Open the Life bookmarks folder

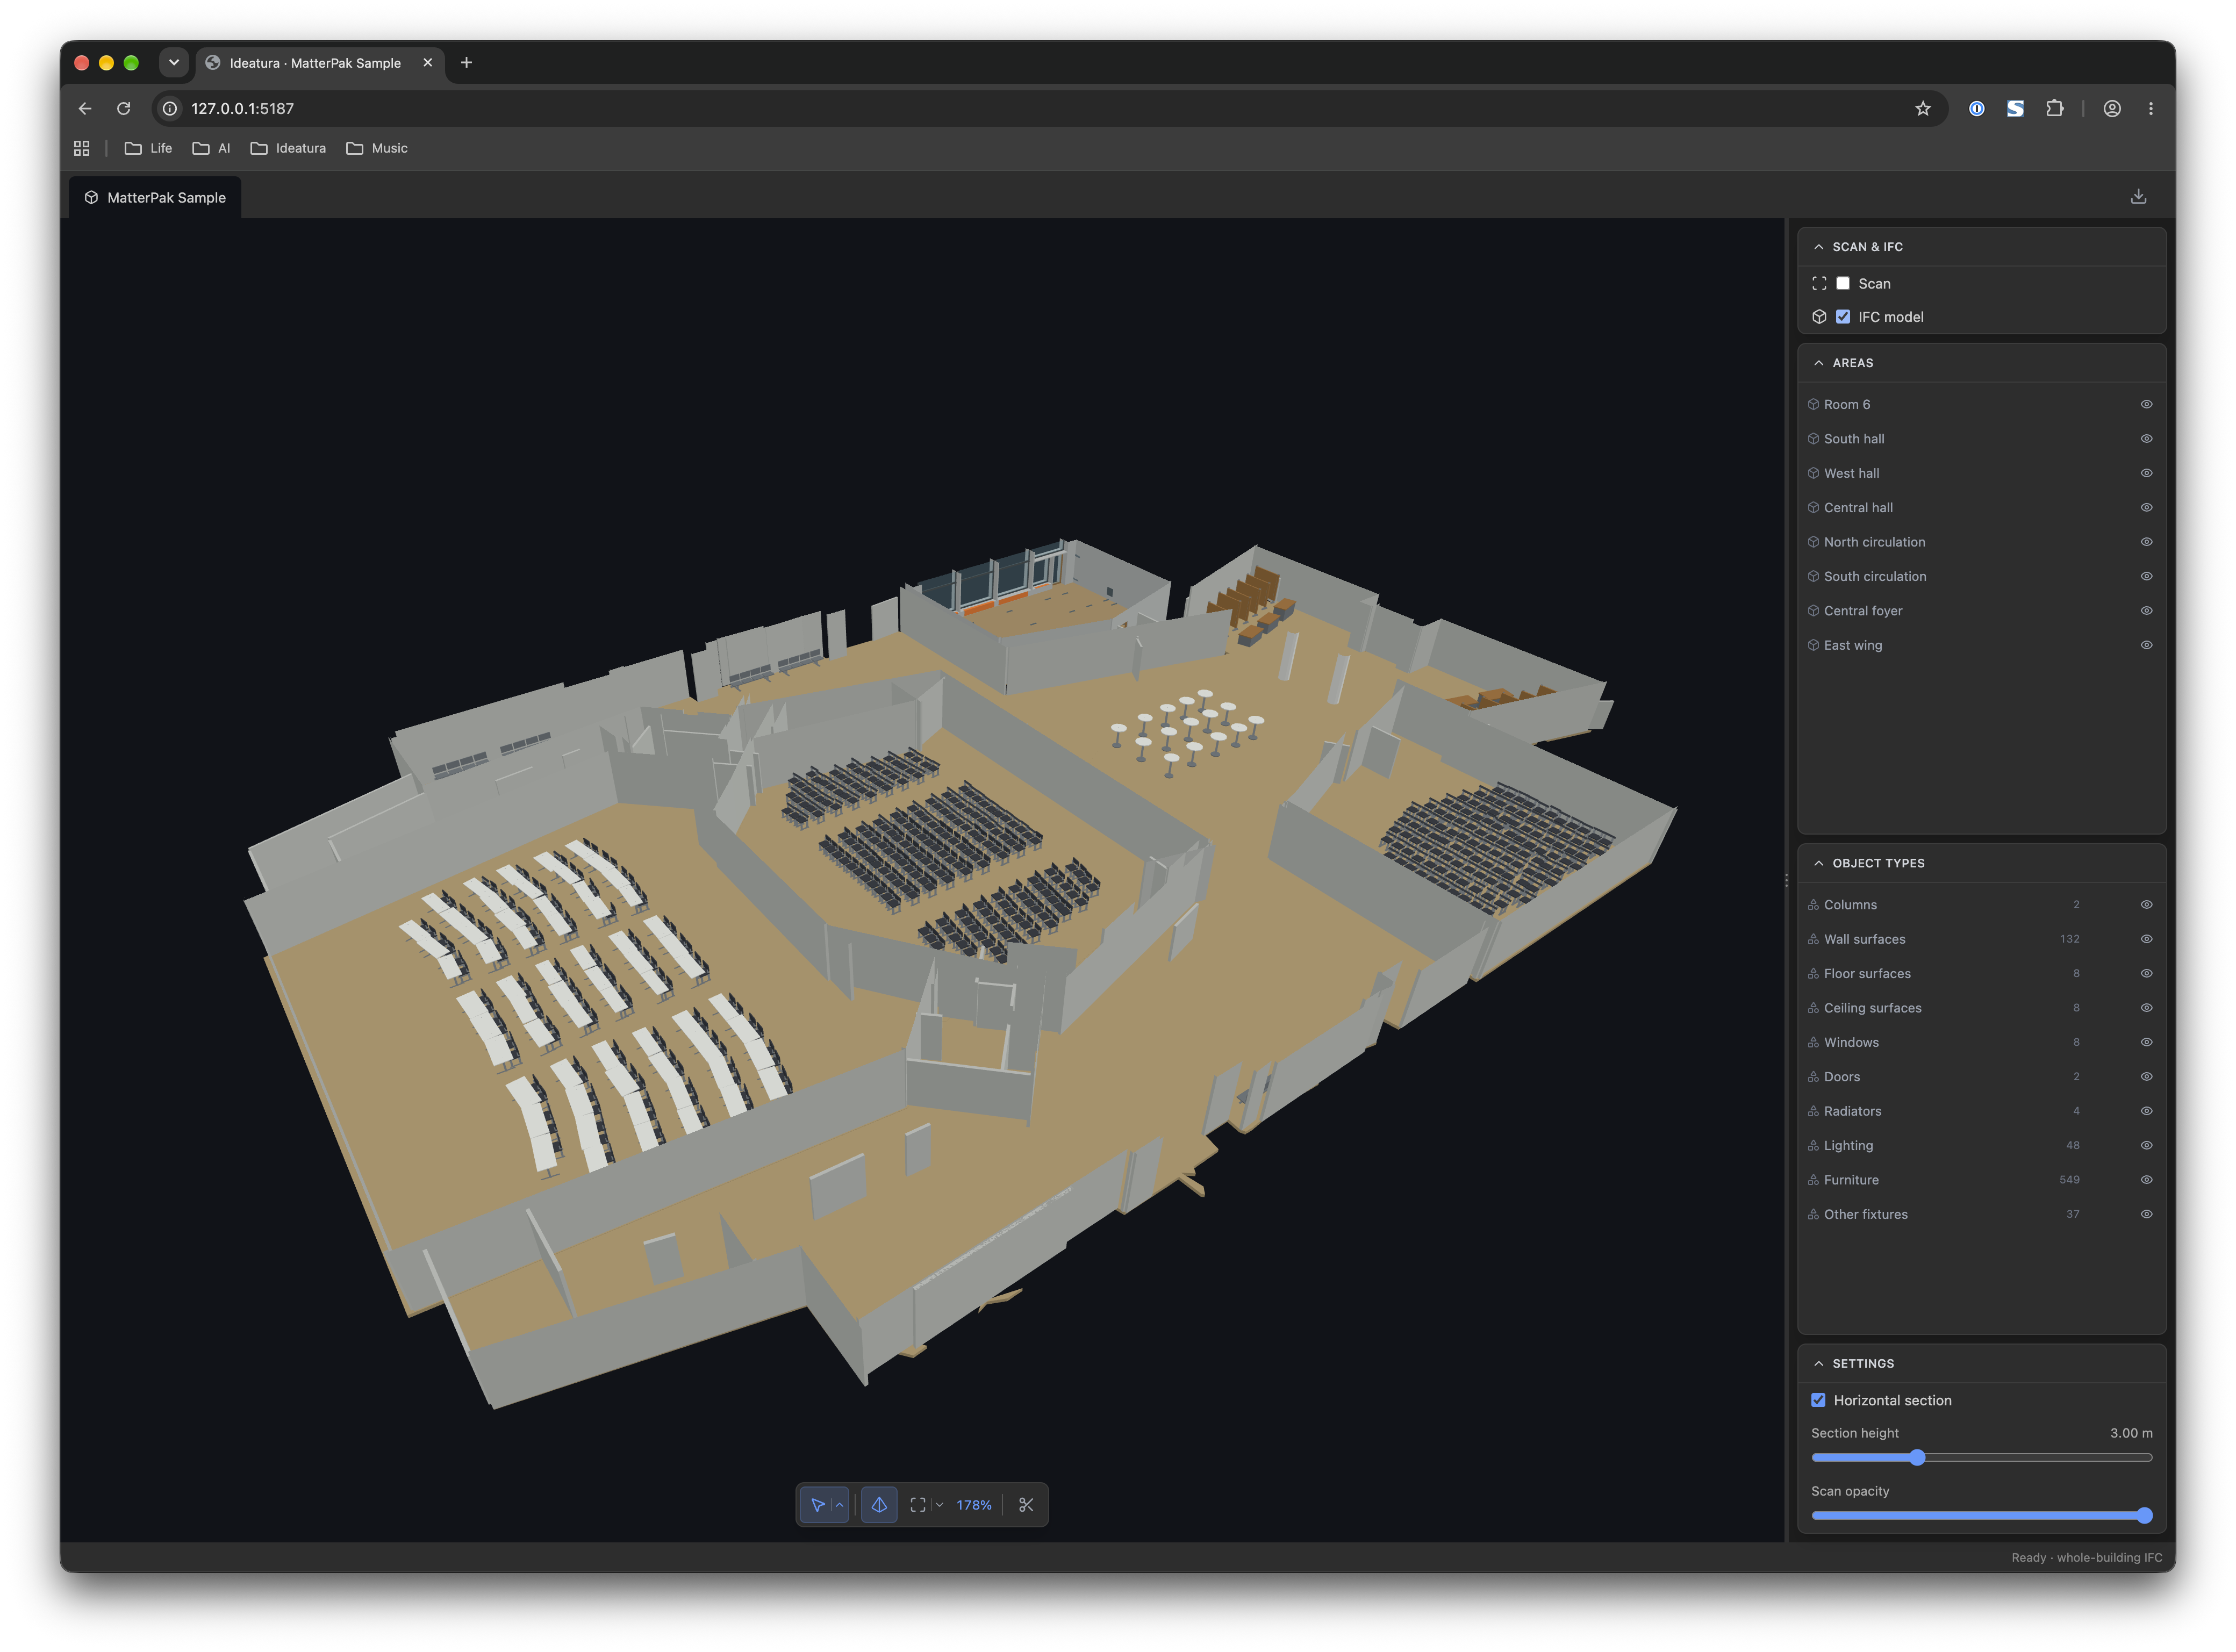click(148, 148)
